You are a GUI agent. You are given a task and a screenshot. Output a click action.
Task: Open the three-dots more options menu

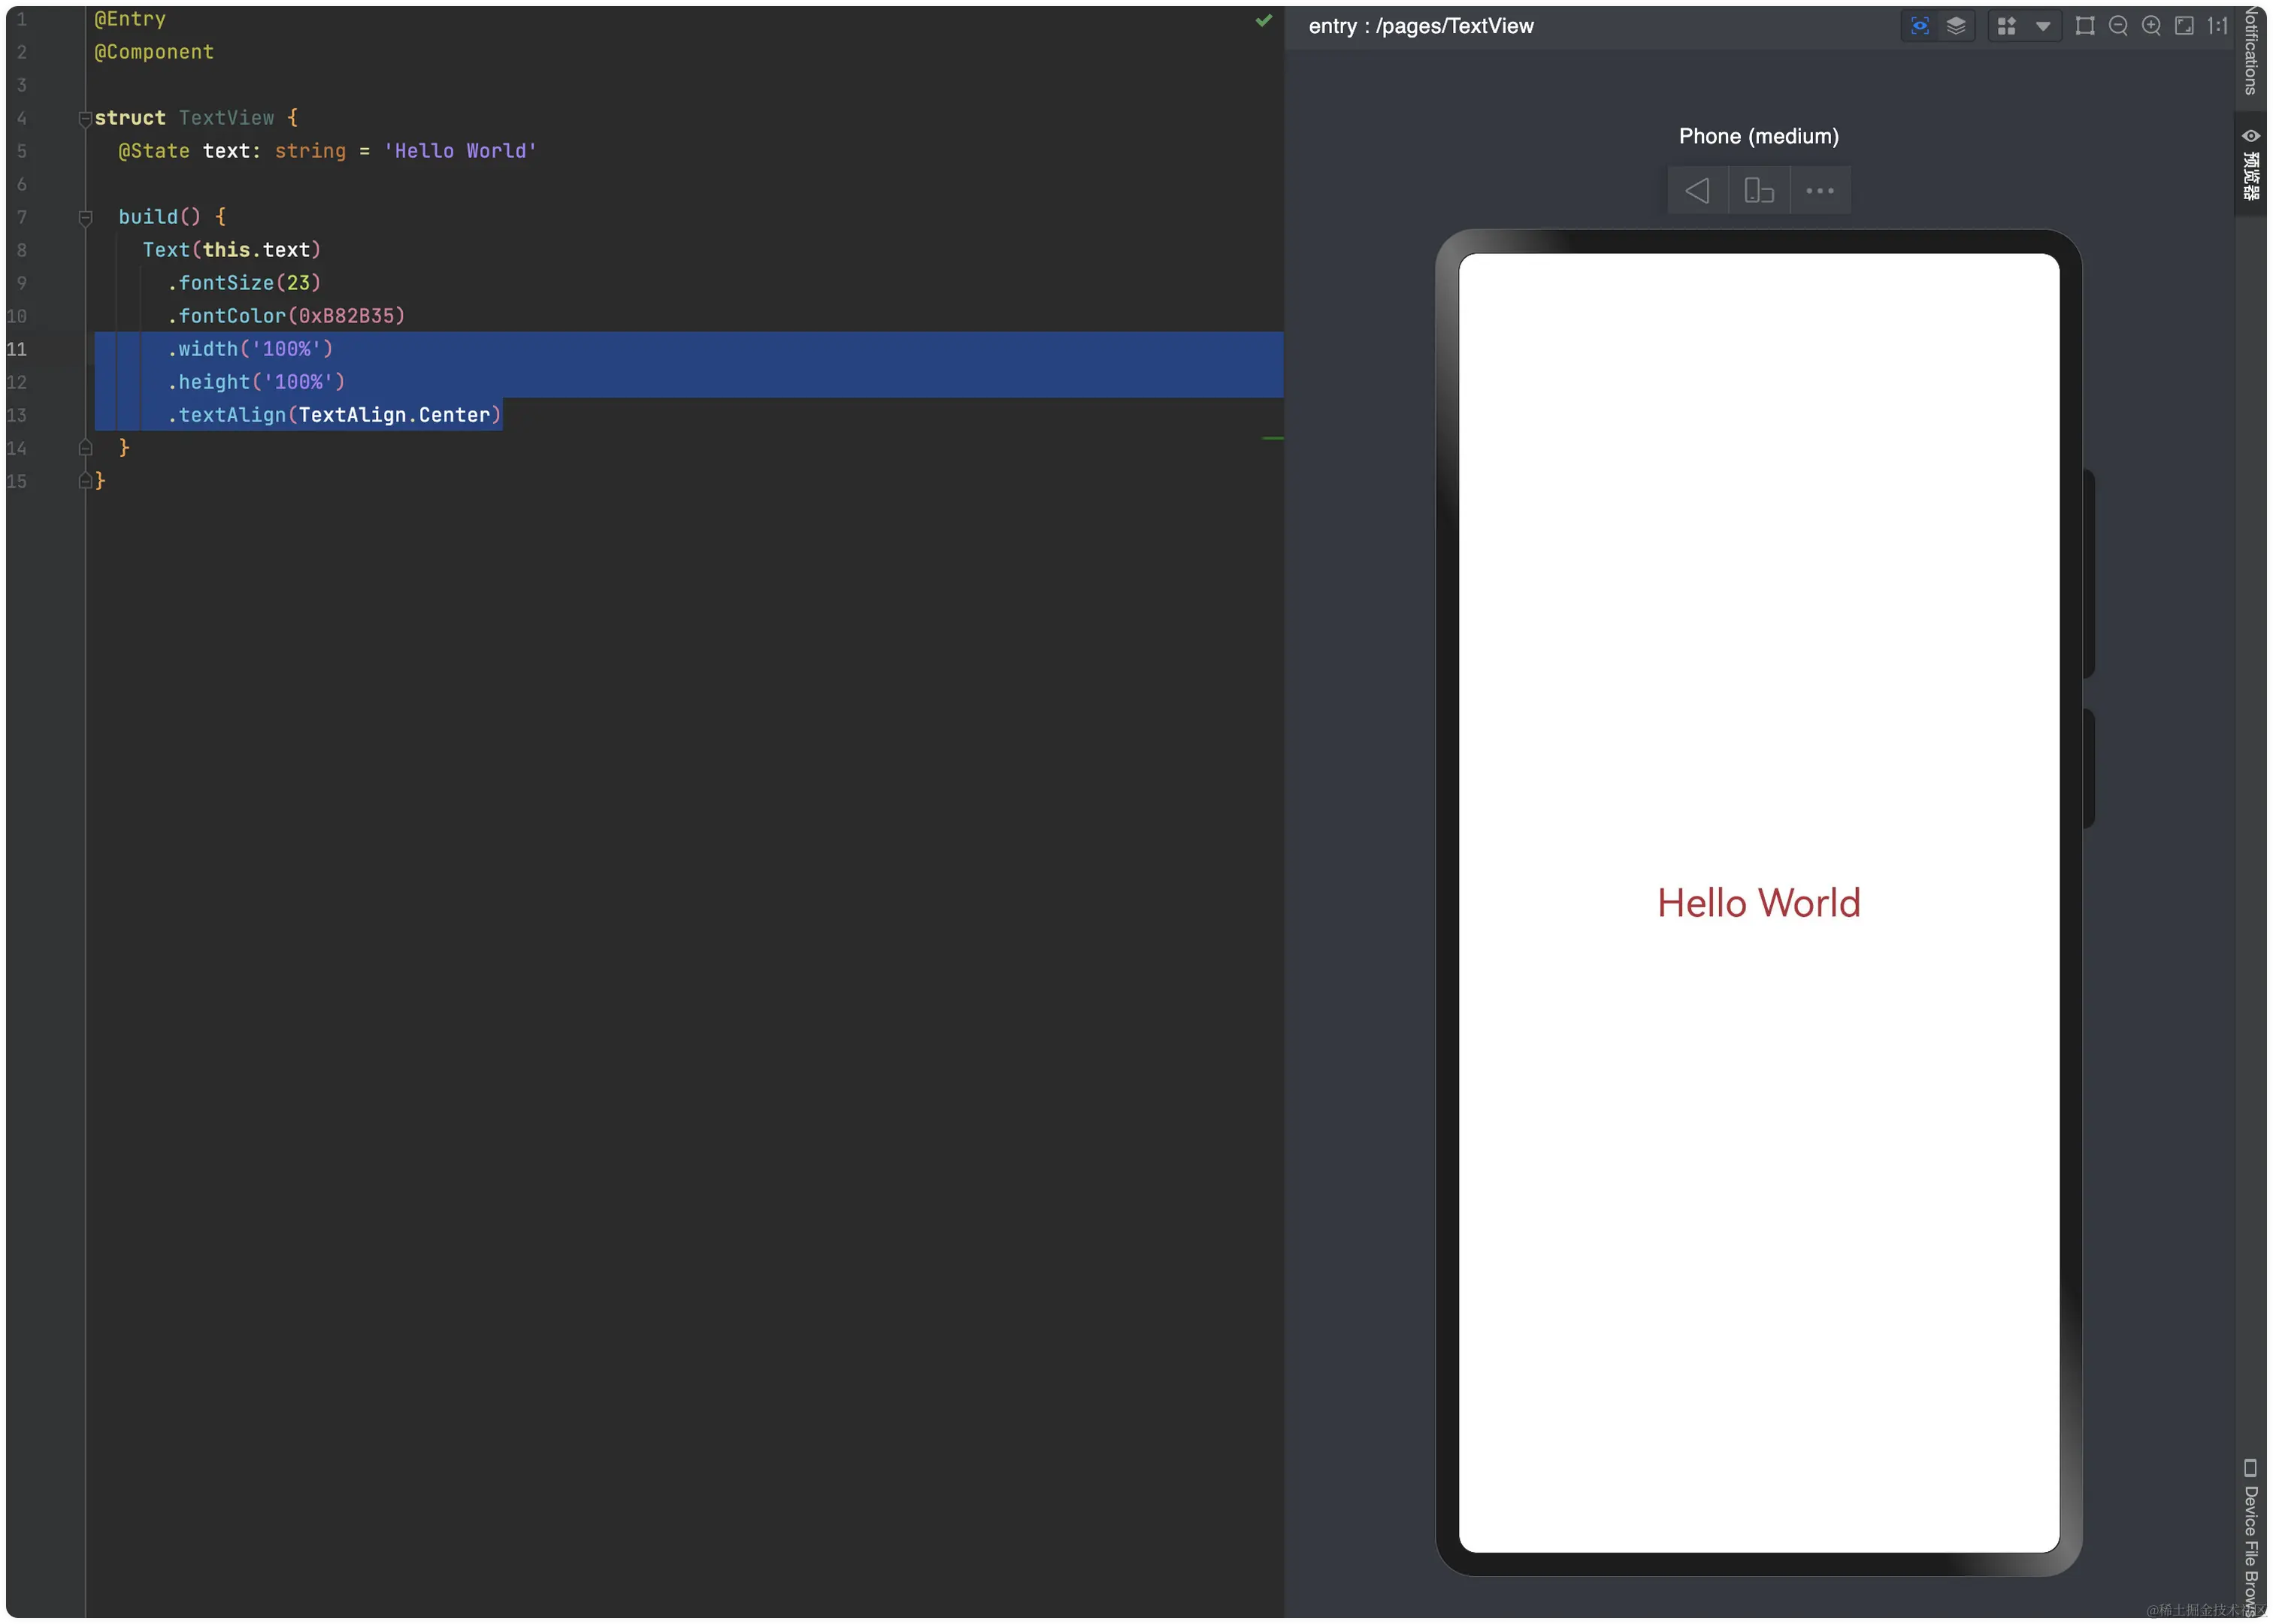1819,190
